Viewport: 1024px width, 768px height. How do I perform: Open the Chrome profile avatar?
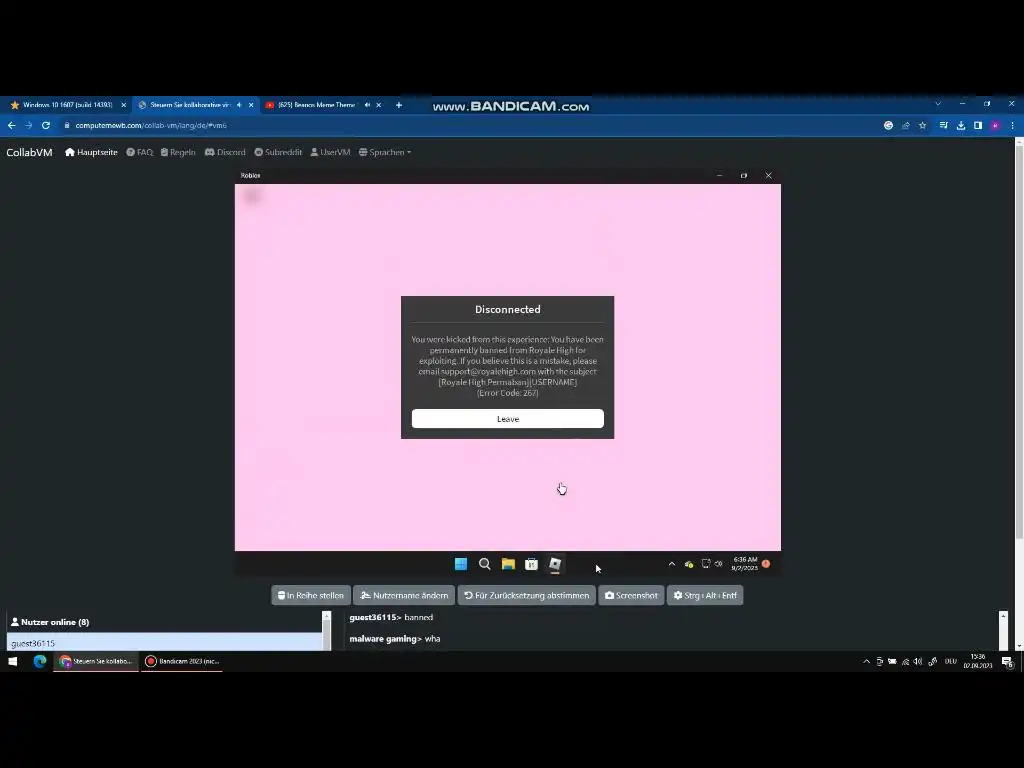point(995,125)
